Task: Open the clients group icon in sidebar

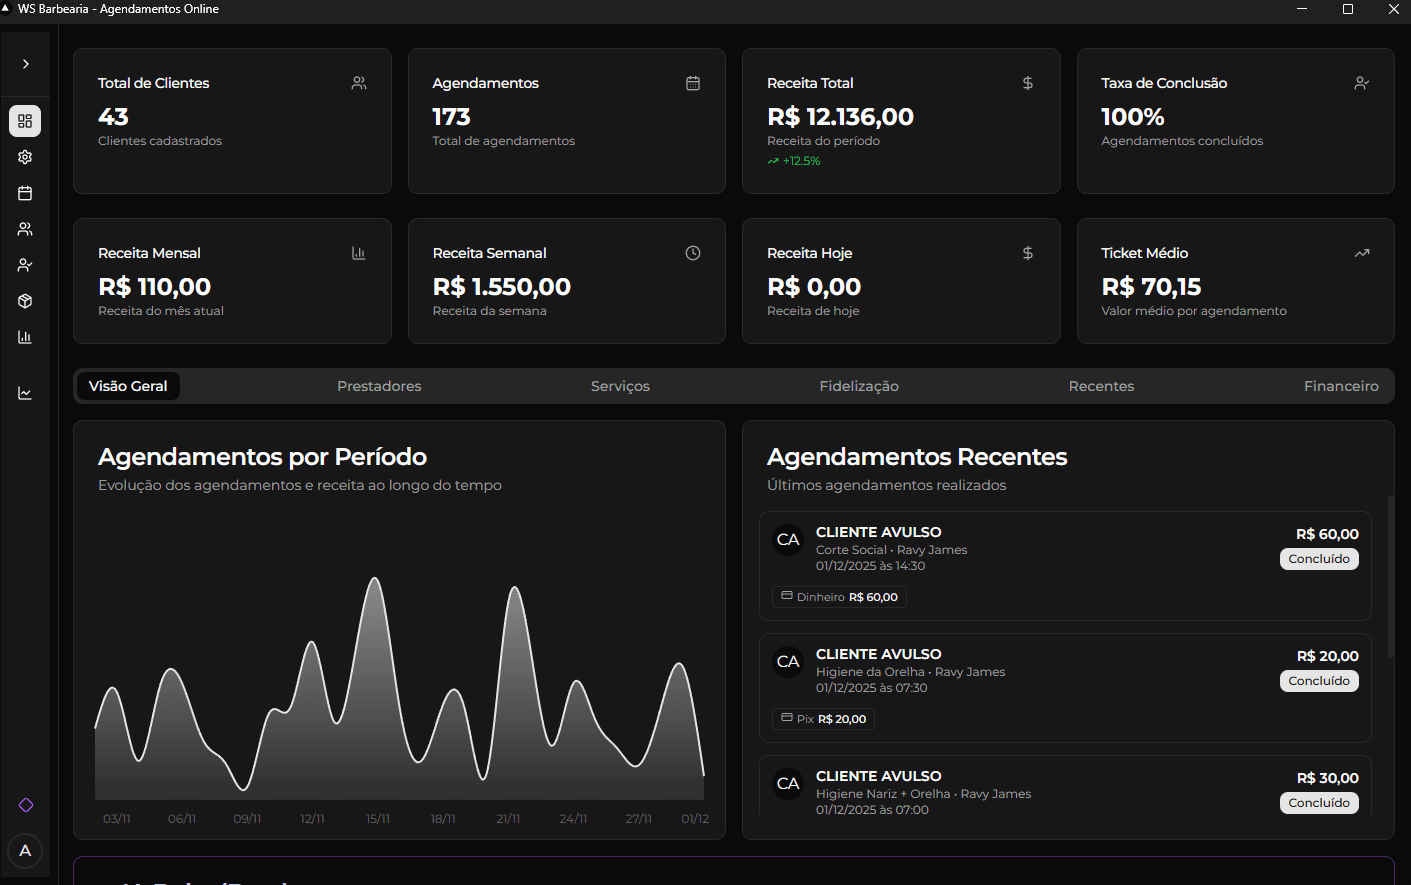Action: (x=25, y=229)
